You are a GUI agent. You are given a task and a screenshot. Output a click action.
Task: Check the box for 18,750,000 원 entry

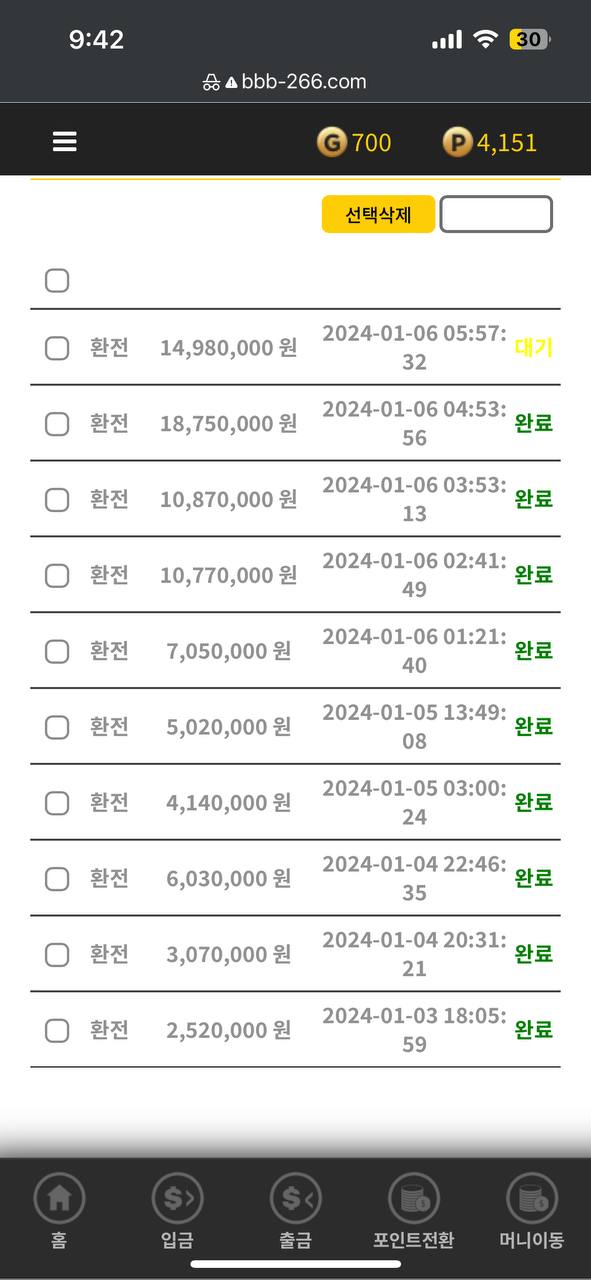(57, 424)
